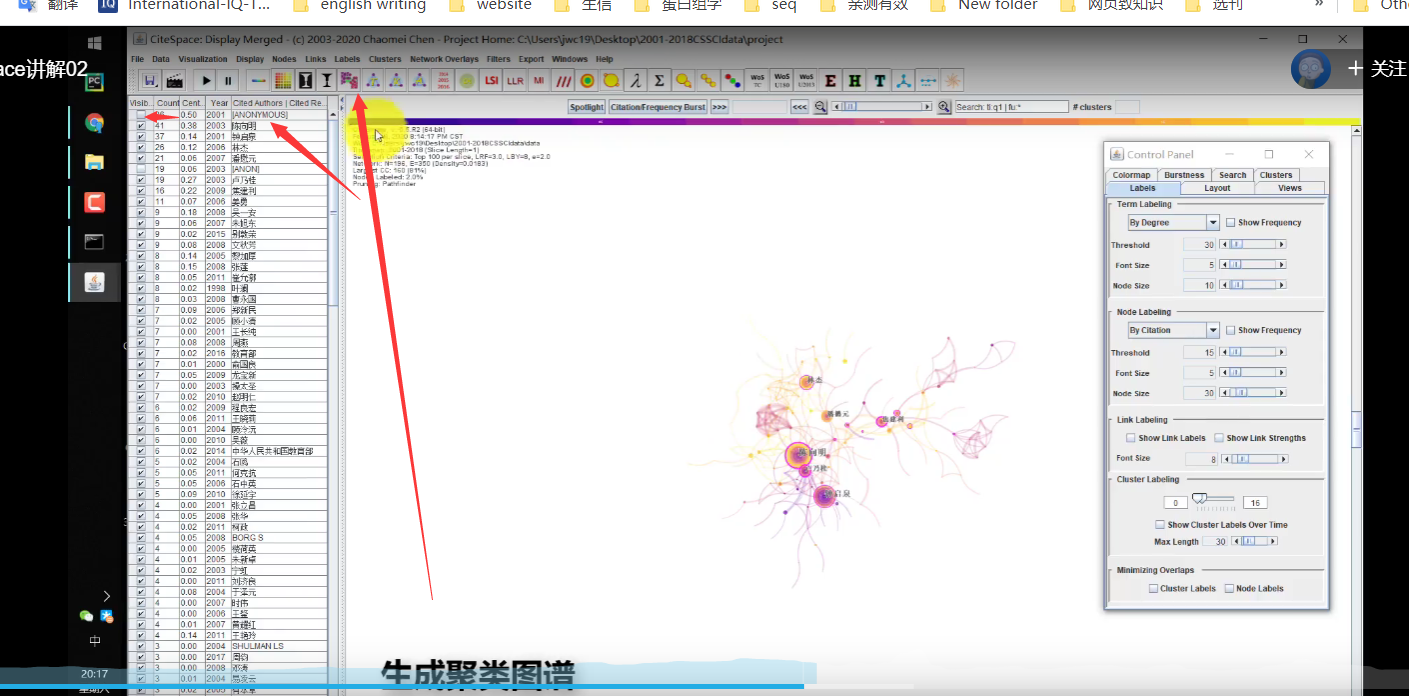
Task: Click the WoS U180 toolbar icon
Action: pos(781,80)
